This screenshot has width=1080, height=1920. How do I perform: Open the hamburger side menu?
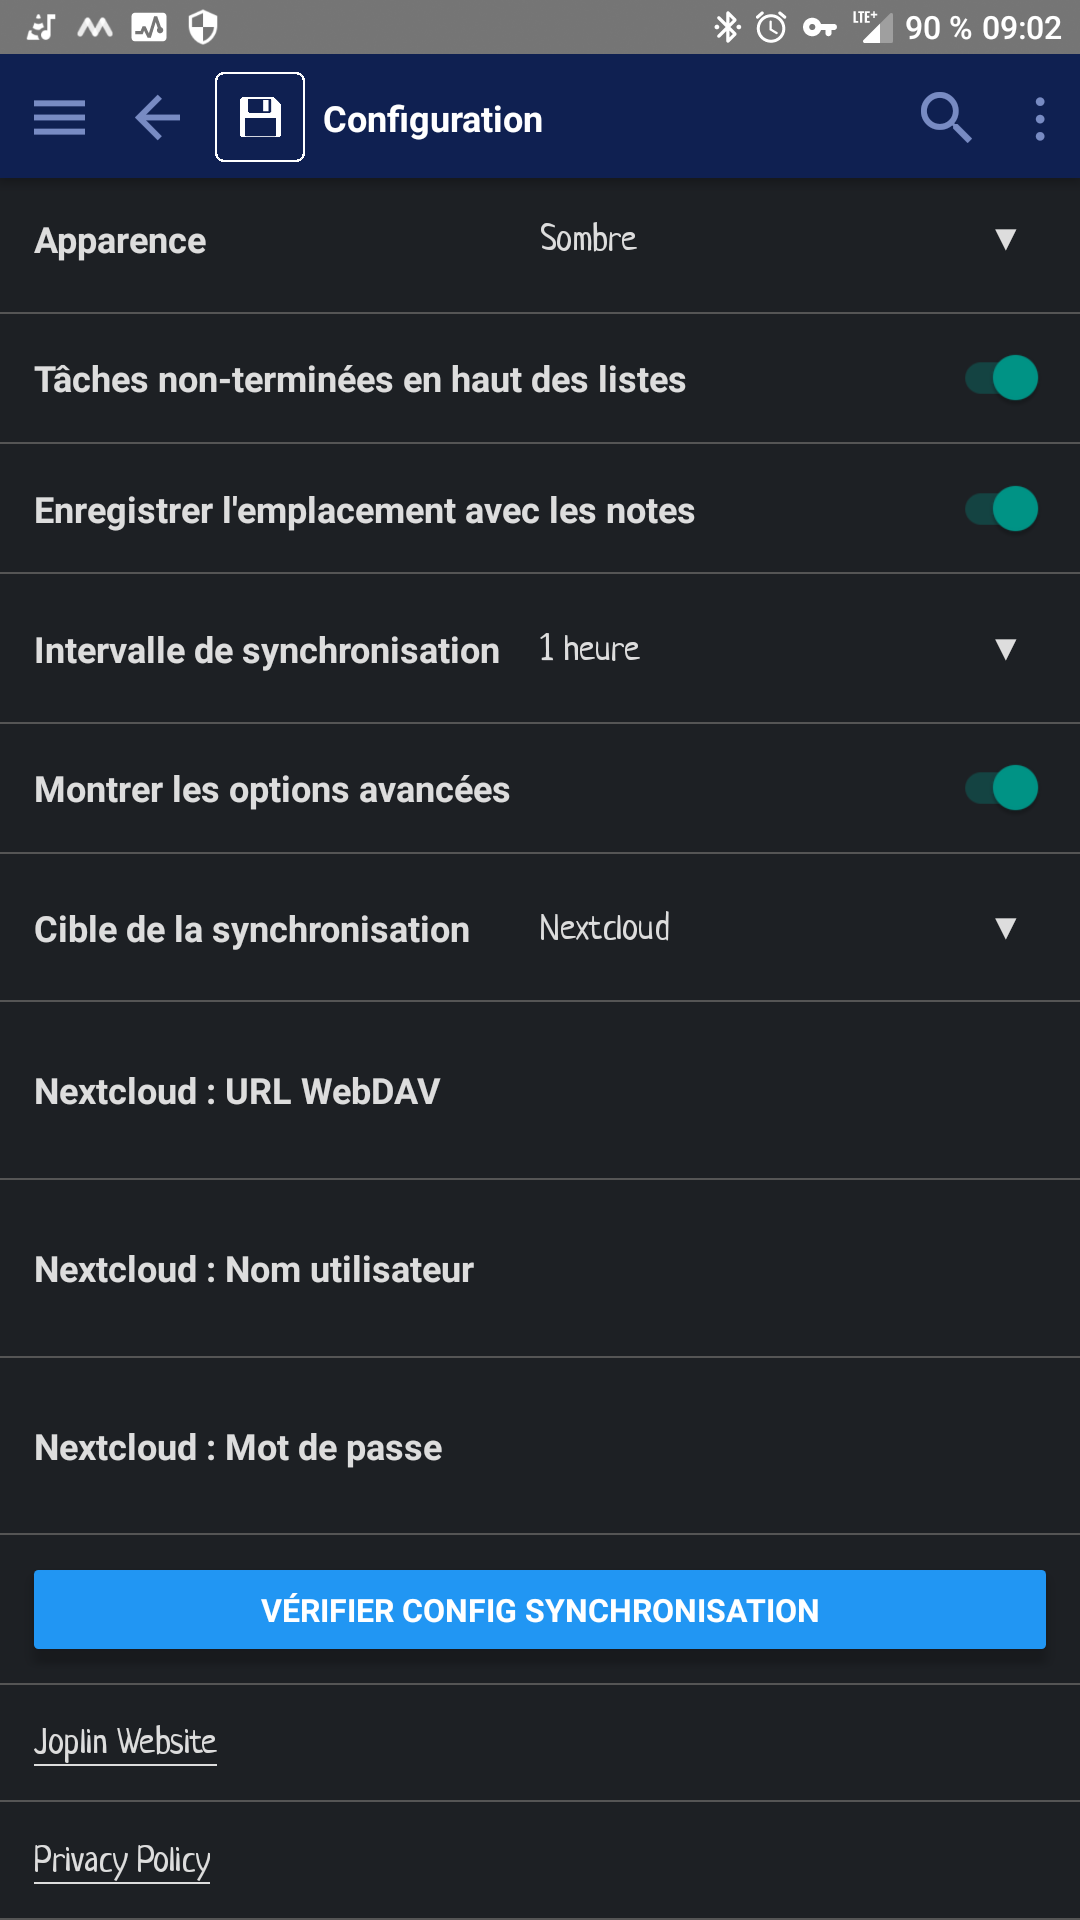click(x=59, y=118)
